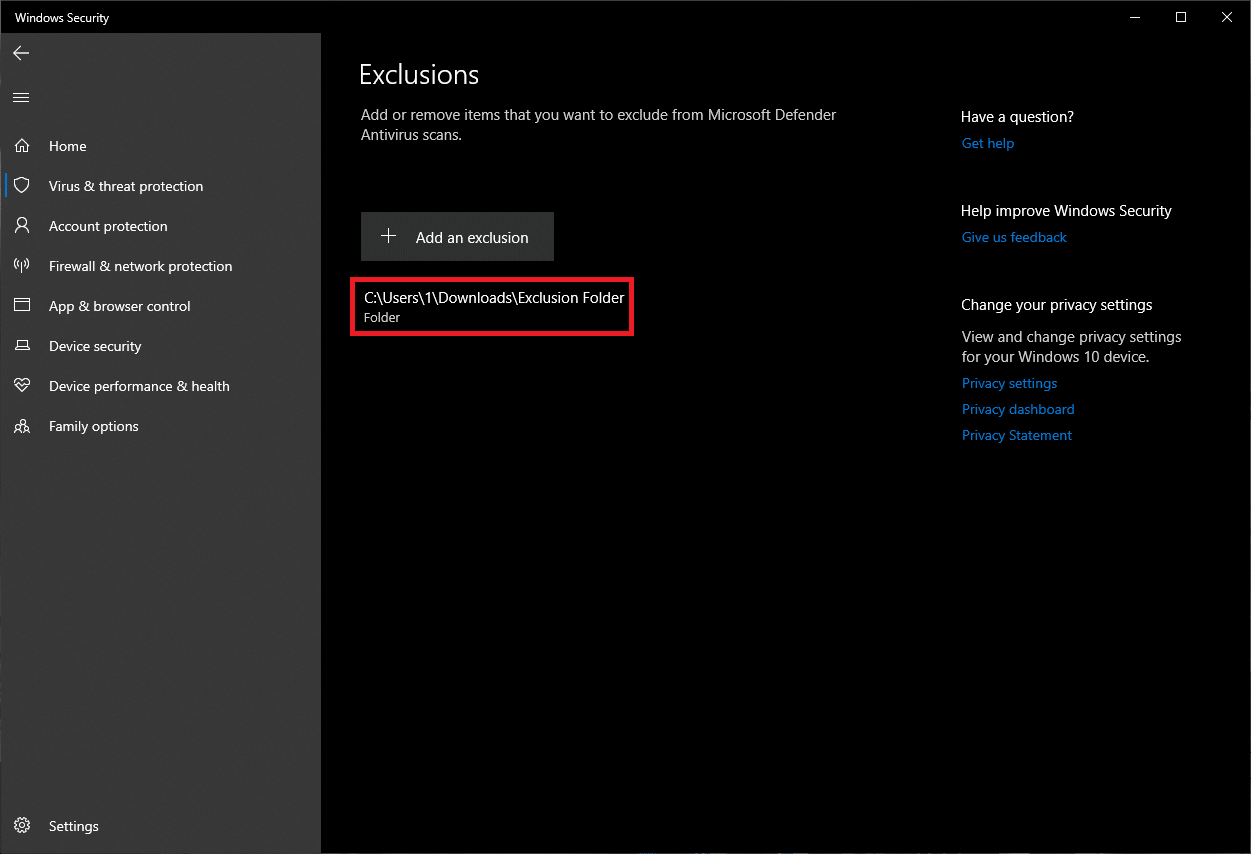
Task: Maximize the Windows Security window
Action: point(1181,17)
